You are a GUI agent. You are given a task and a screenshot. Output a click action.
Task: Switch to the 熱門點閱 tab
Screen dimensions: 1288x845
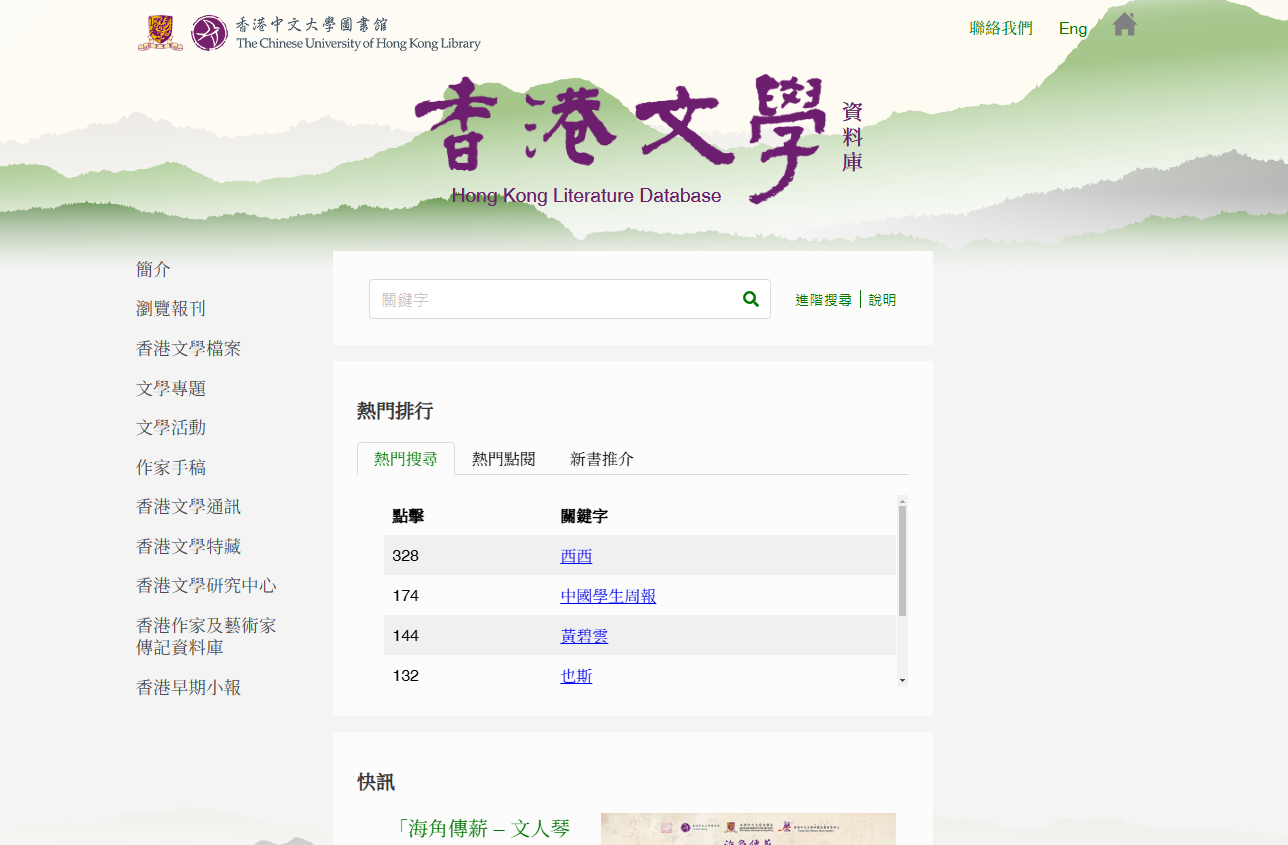[504, 459]
